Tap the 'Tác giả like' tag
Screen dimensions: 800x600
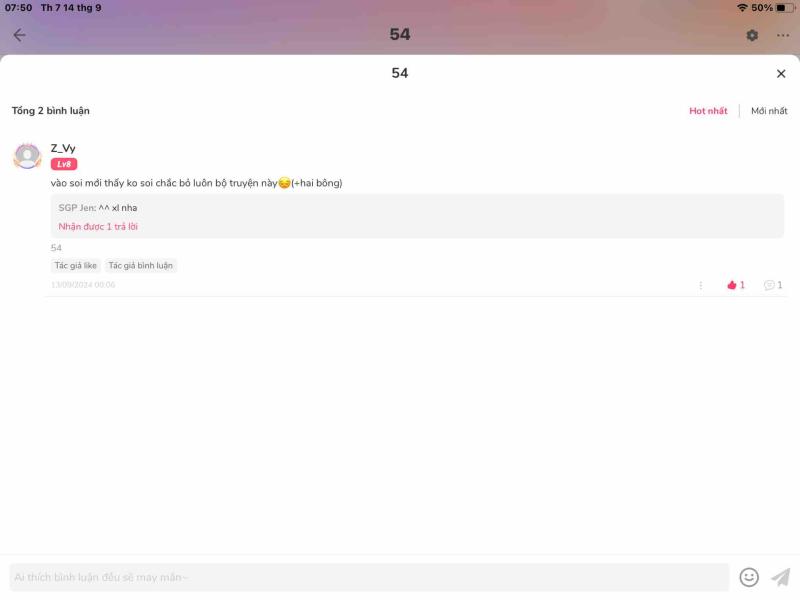coord(76,265)
